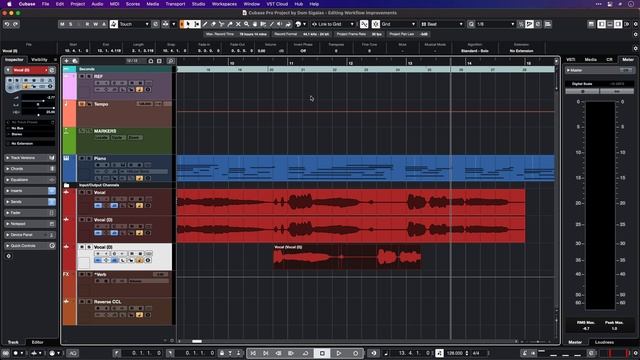This screenshot has width=640, height=360.
Task: Select the Object Selection arrow tool
Action: pyautogui.click(x=188, y=24)
